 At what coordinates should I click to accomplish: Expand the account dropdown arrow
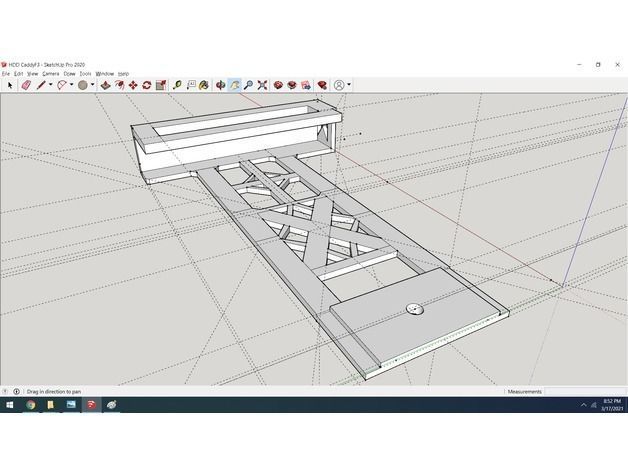point(349,85)
